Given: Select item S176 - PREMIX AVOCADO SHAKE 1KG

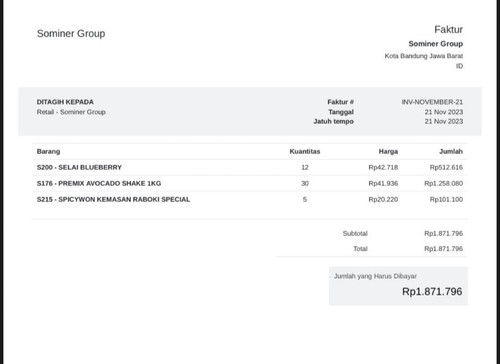Looking at the screenshot, I should [x=99, y=183].
